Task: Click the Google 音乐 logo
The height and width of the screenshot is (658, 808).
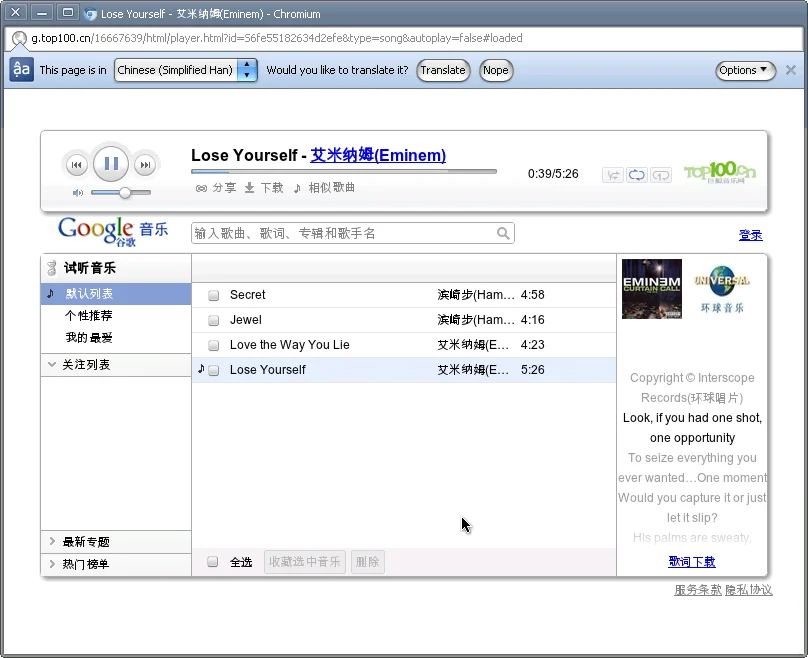Action: pyautogui.click(x=113, y=231)
